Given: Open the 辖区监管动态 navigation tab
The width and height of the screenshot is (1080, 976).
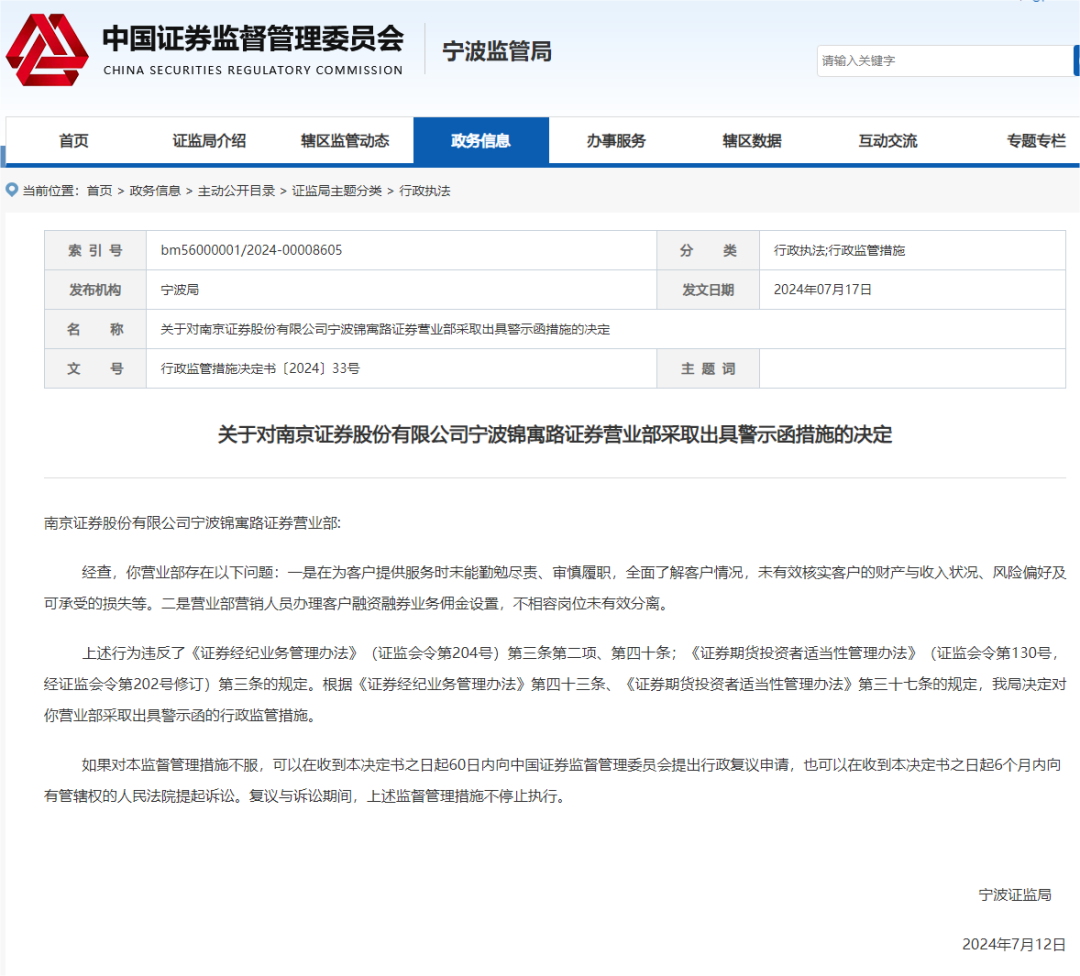Looking at the screenshot, I should point(345,141).
